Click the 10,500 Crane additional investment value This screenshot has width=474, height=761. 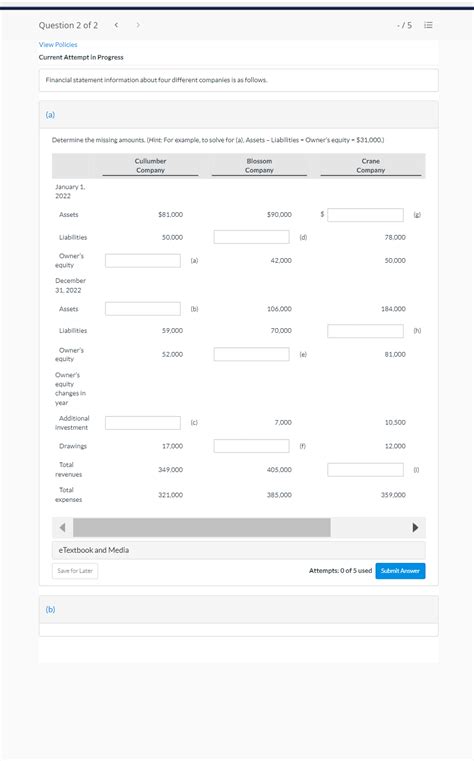pos(395,422)
